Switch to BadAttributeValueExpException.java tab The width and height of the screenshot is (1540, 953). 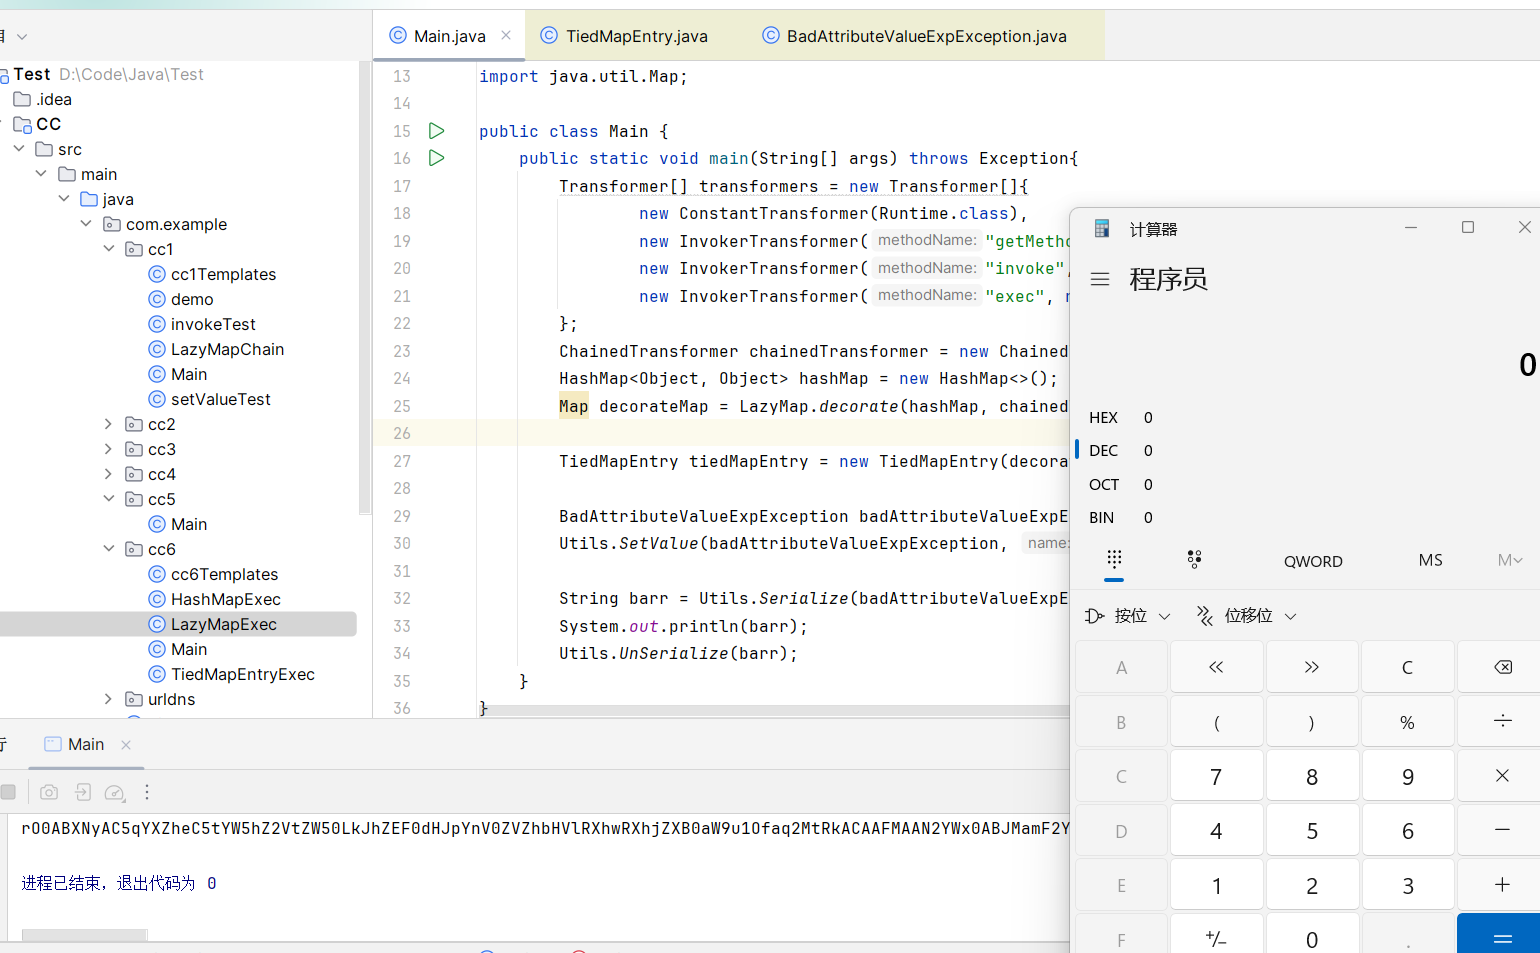click(926, 36)
